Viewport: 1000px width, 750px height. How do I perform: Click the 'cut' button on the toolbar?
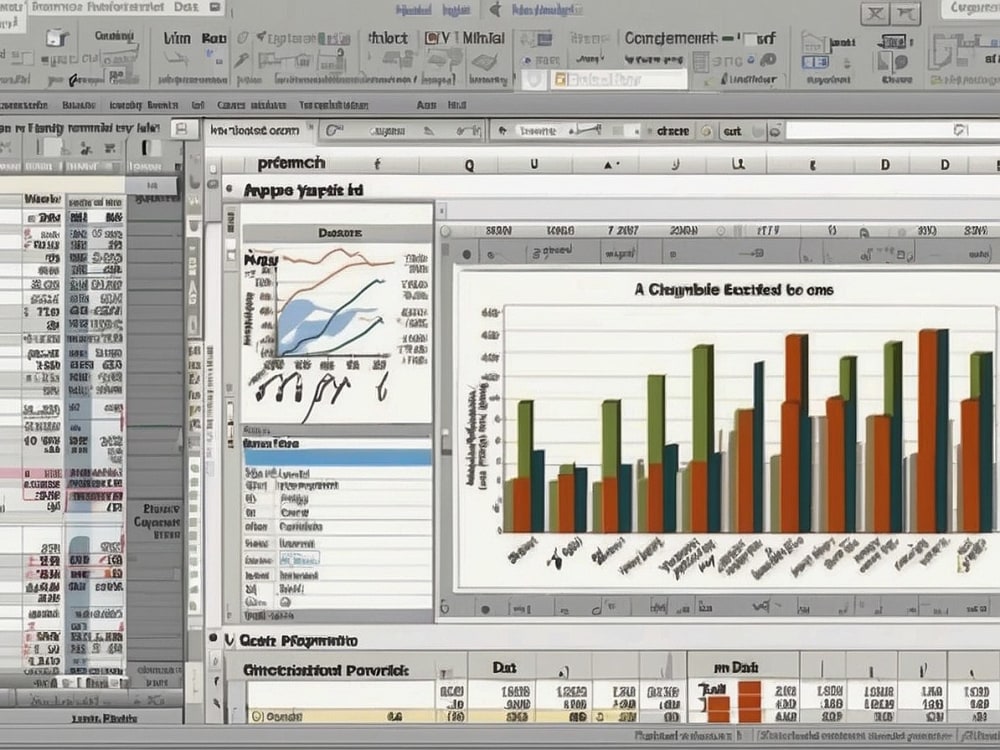point(732,131)
